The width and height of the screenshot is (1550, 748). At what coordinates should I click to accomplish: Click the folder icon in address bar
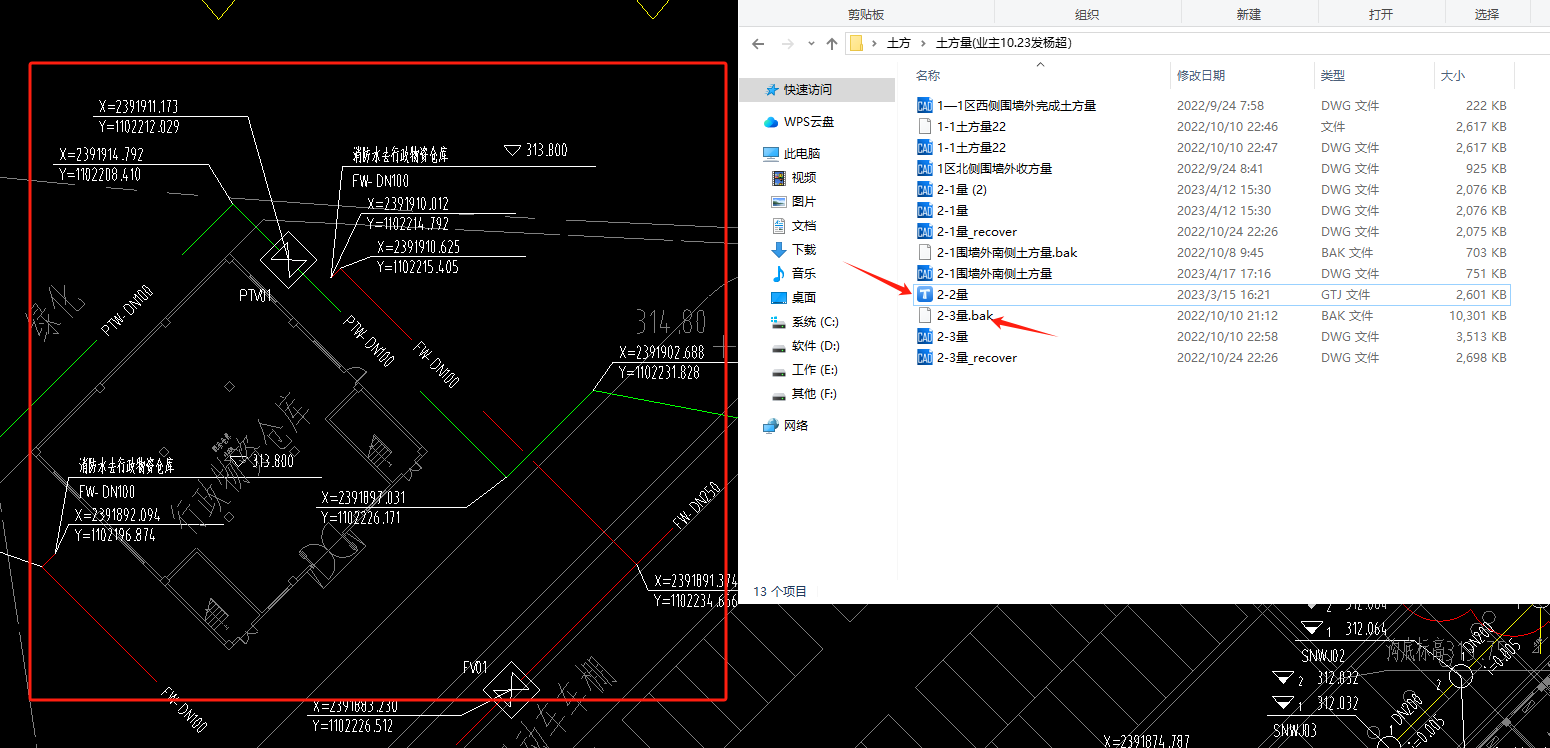[x=855, y=43]
